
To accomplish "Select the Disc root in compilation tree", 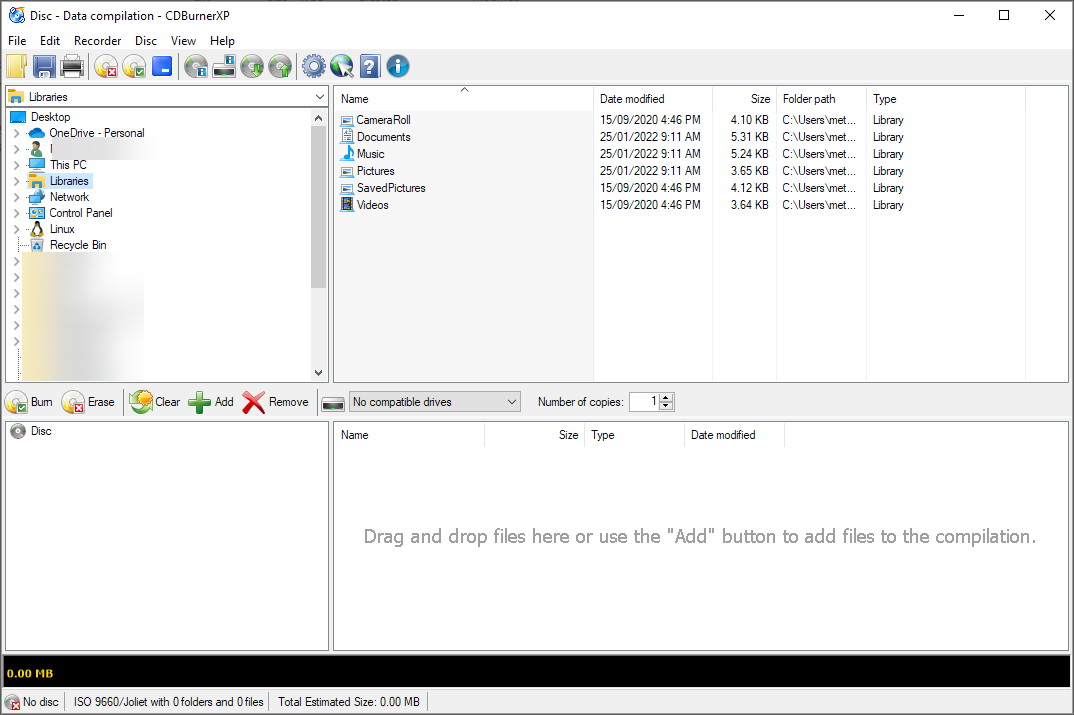I will click(41, 431).
